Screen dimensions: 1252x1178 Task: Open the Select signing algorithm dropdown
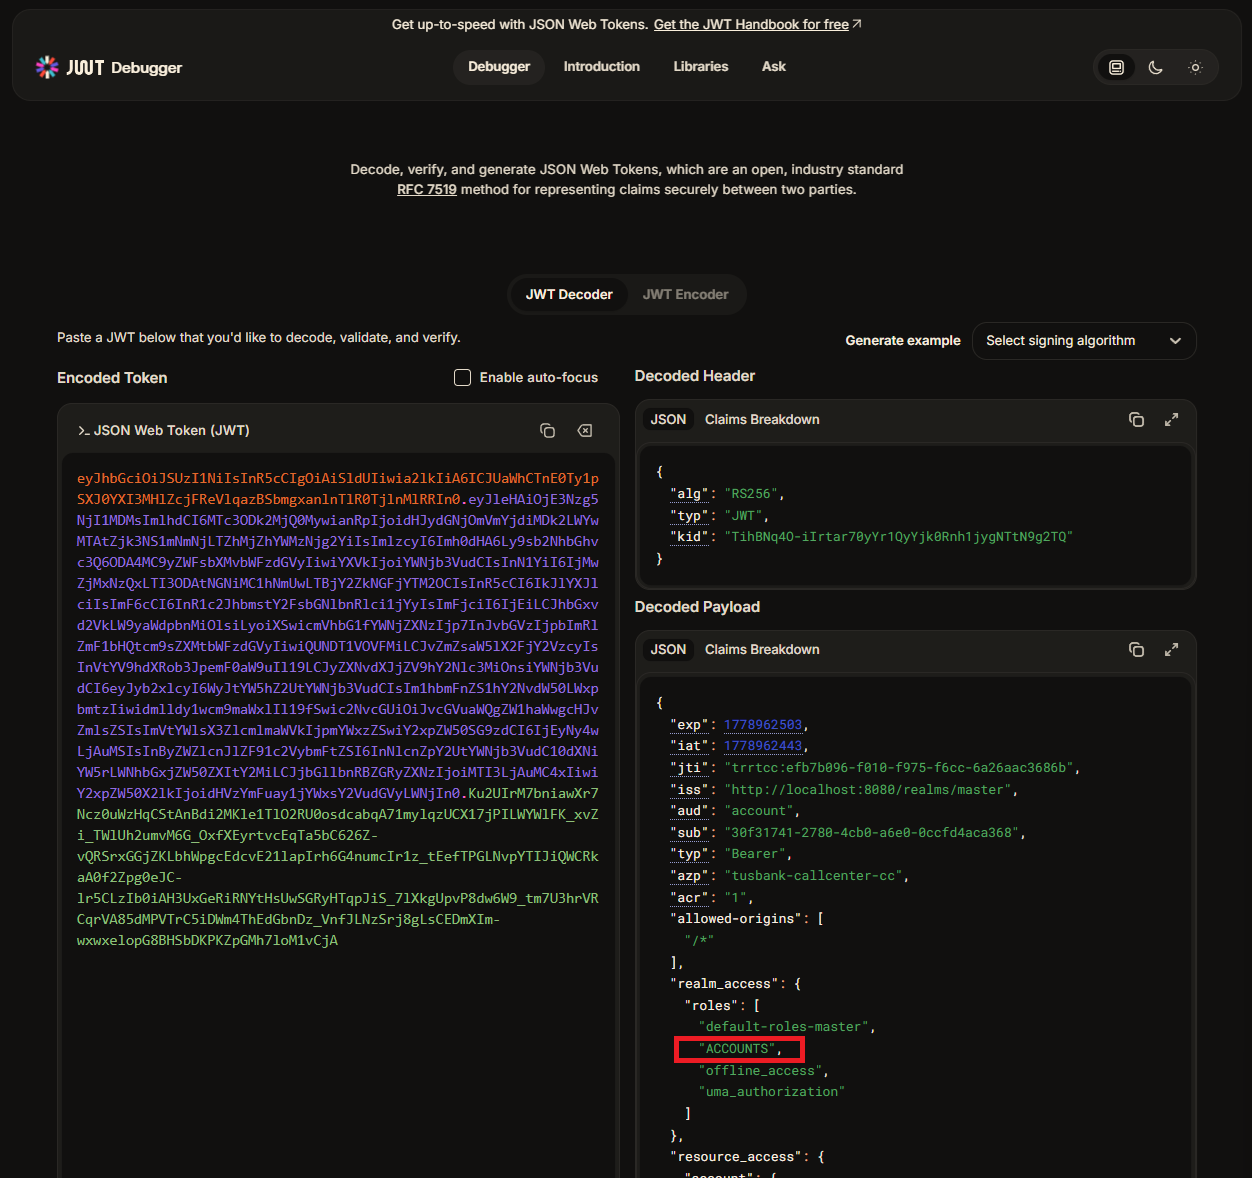[1084, 340]
